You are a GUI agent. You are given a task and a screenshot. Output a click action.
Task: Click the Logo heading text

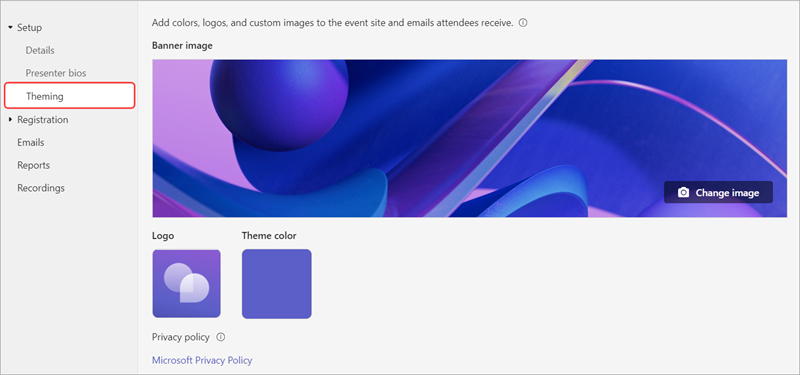click(x=163, y=236)
